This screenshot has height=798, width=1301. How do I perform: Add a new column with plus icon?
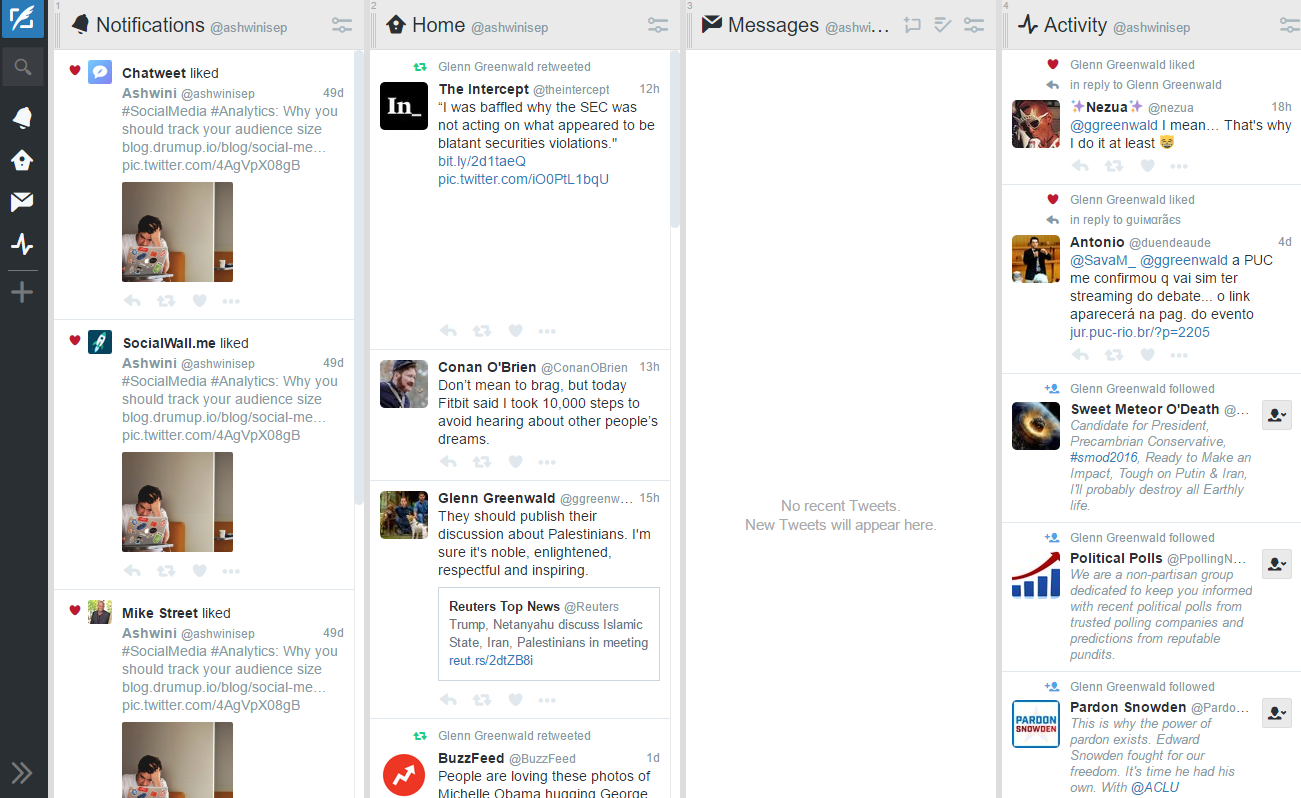[x=22, y=292]
